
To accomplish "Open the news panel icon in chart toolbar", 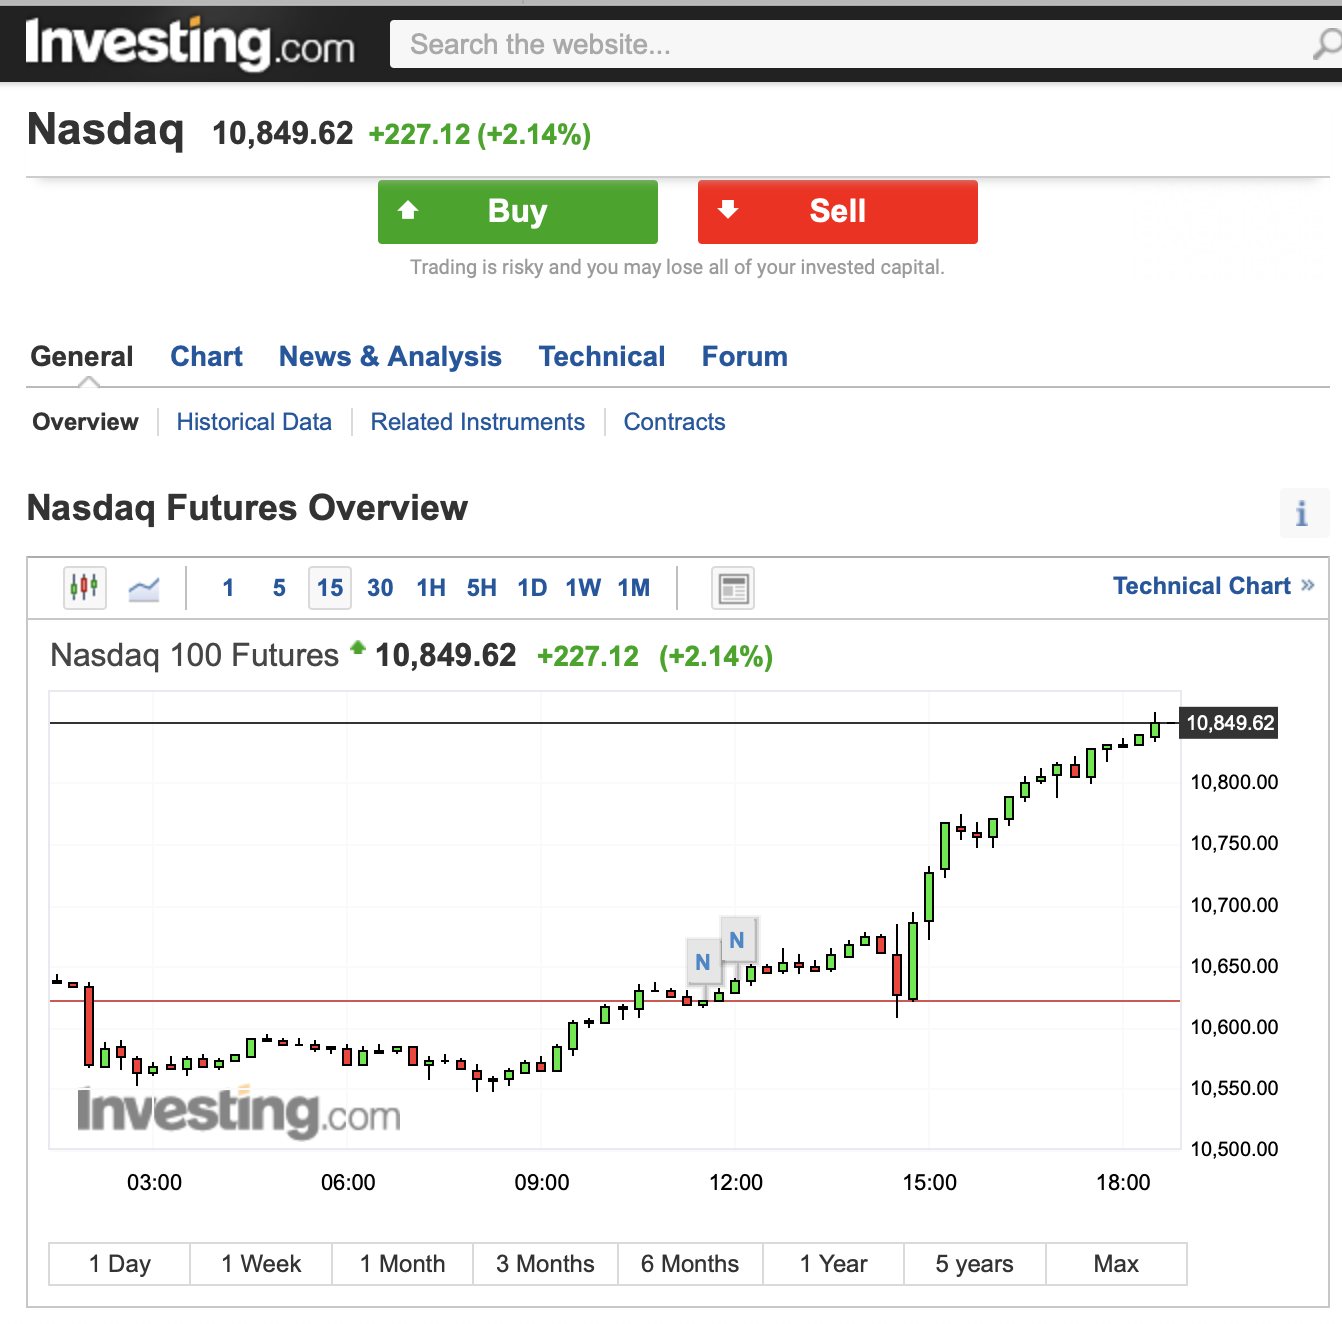I will [733, 588].
